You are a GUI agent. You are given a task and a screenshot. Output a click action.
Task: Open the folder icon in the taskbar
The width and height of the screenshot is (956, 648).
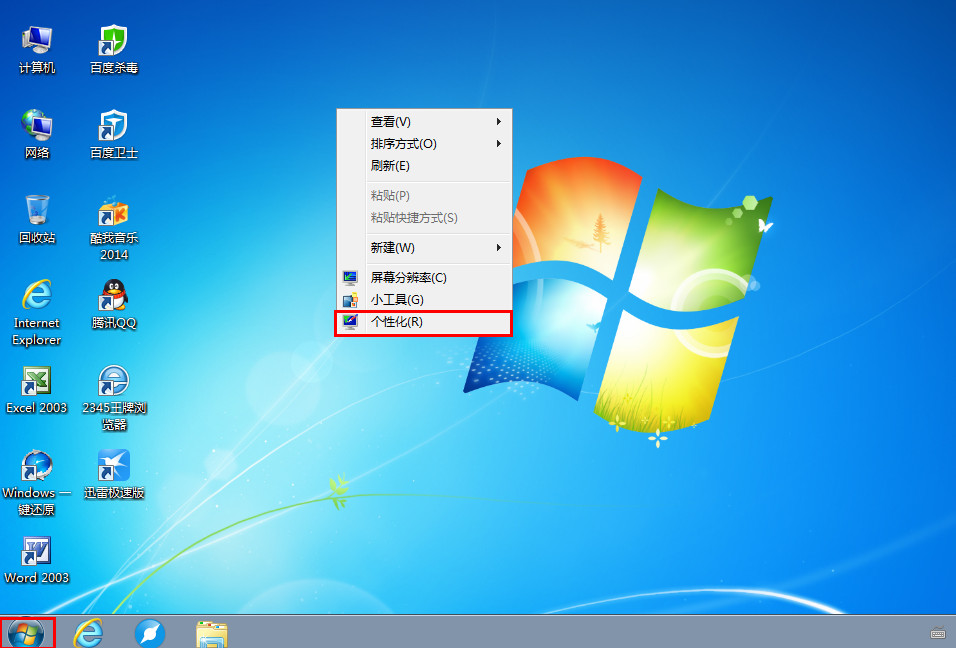click(x=211, y=633)
